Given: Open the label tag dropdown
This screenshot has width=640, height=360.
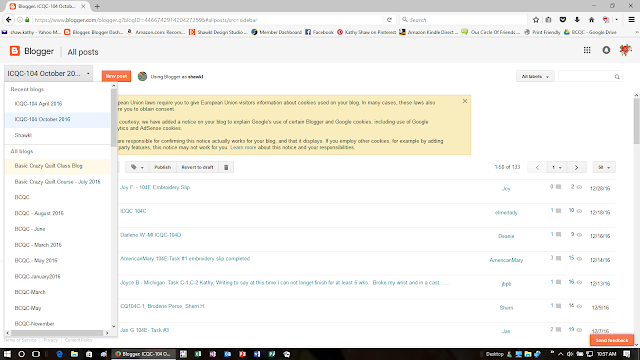Looking at the screenshot, I should coord(137,167).
